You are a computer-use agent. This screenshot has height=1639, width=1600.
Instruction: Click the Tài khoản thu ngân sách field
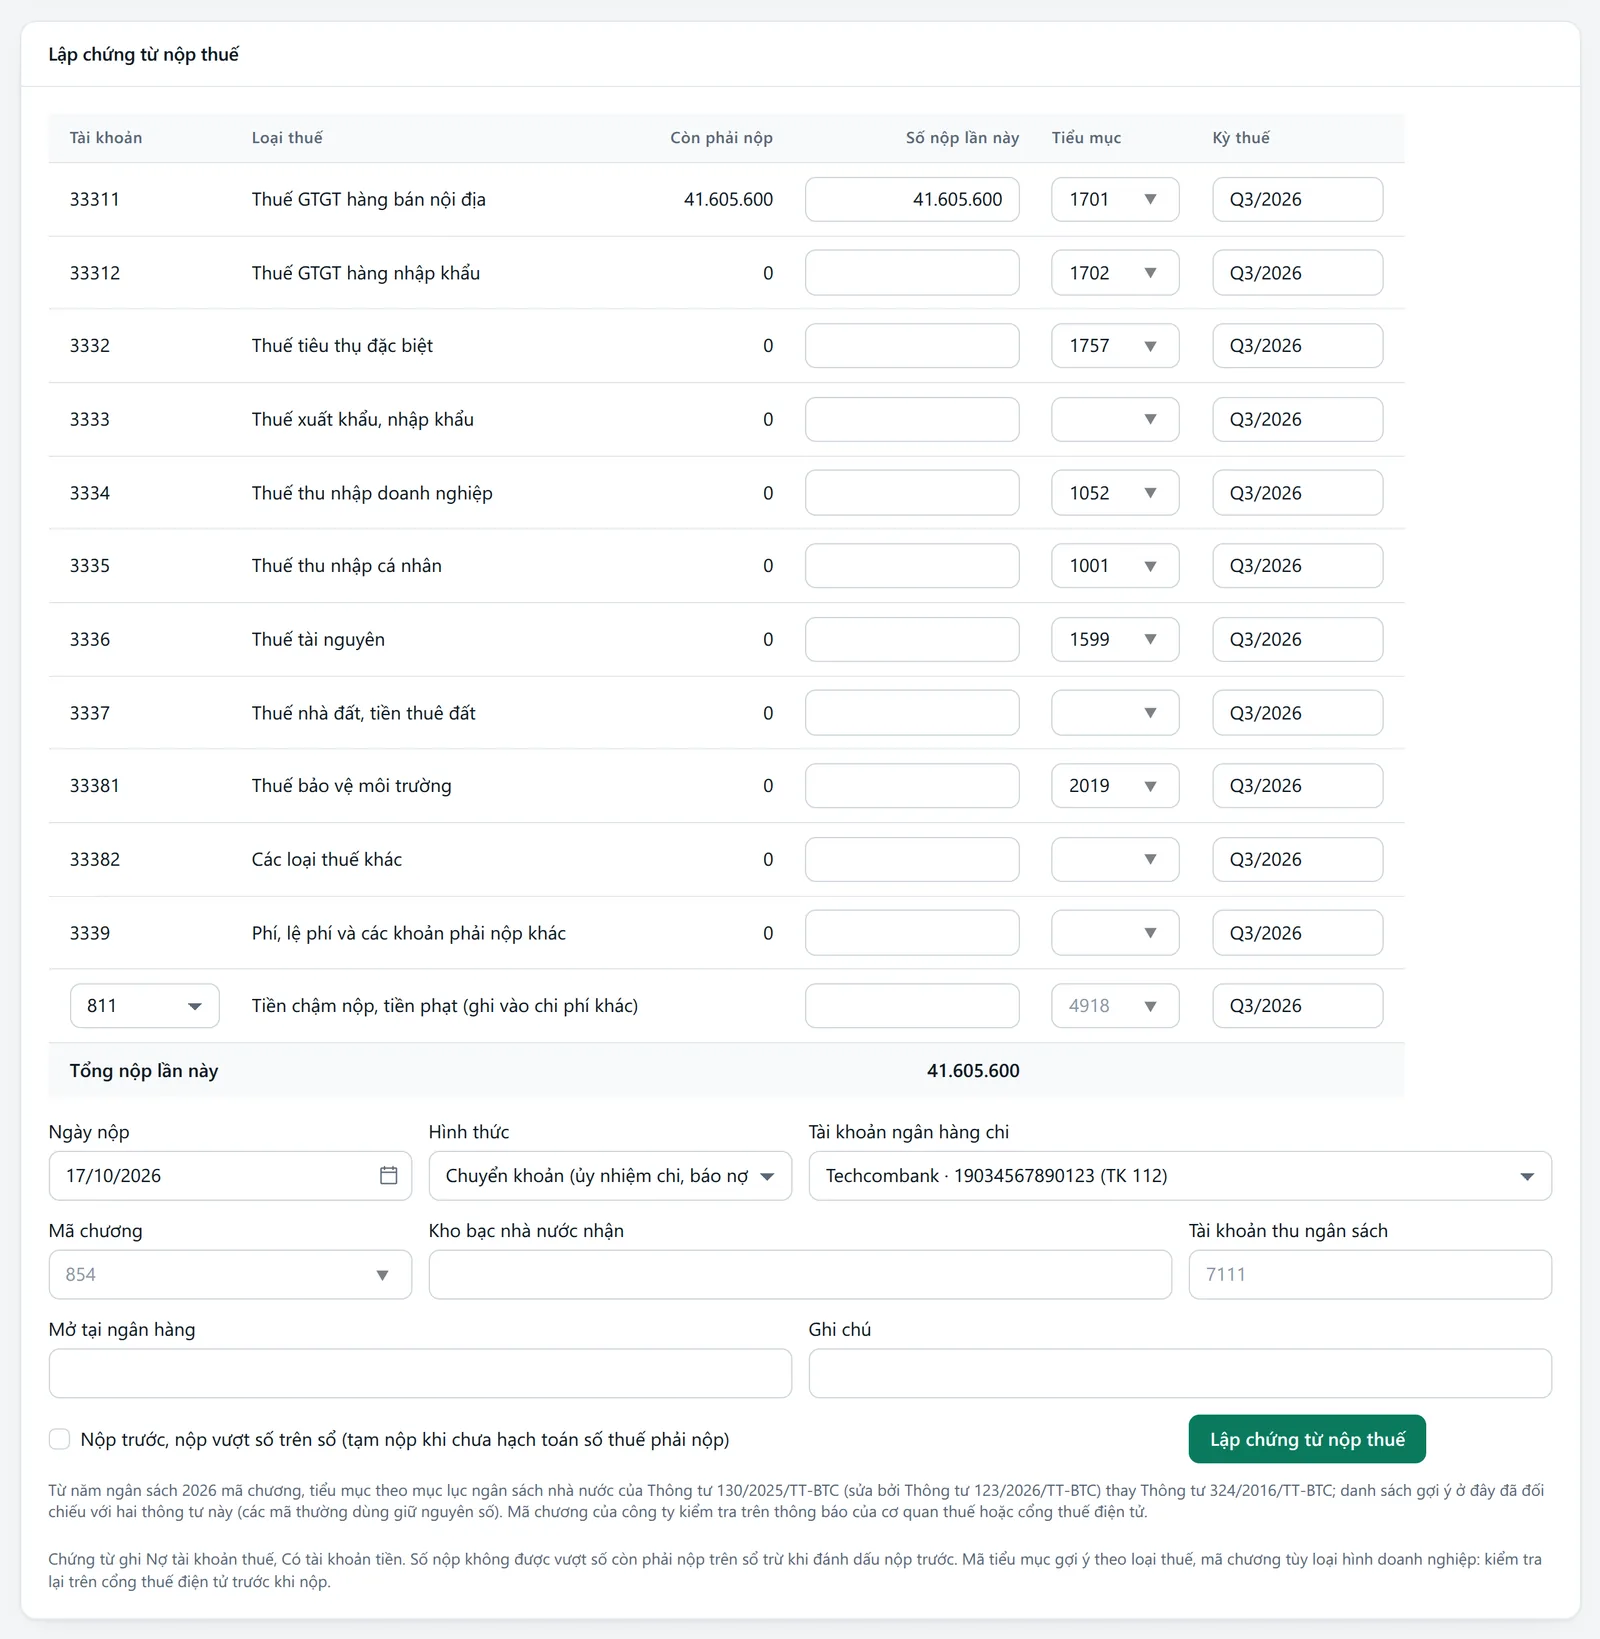pyautogui.click(x=1370, y=1275)
